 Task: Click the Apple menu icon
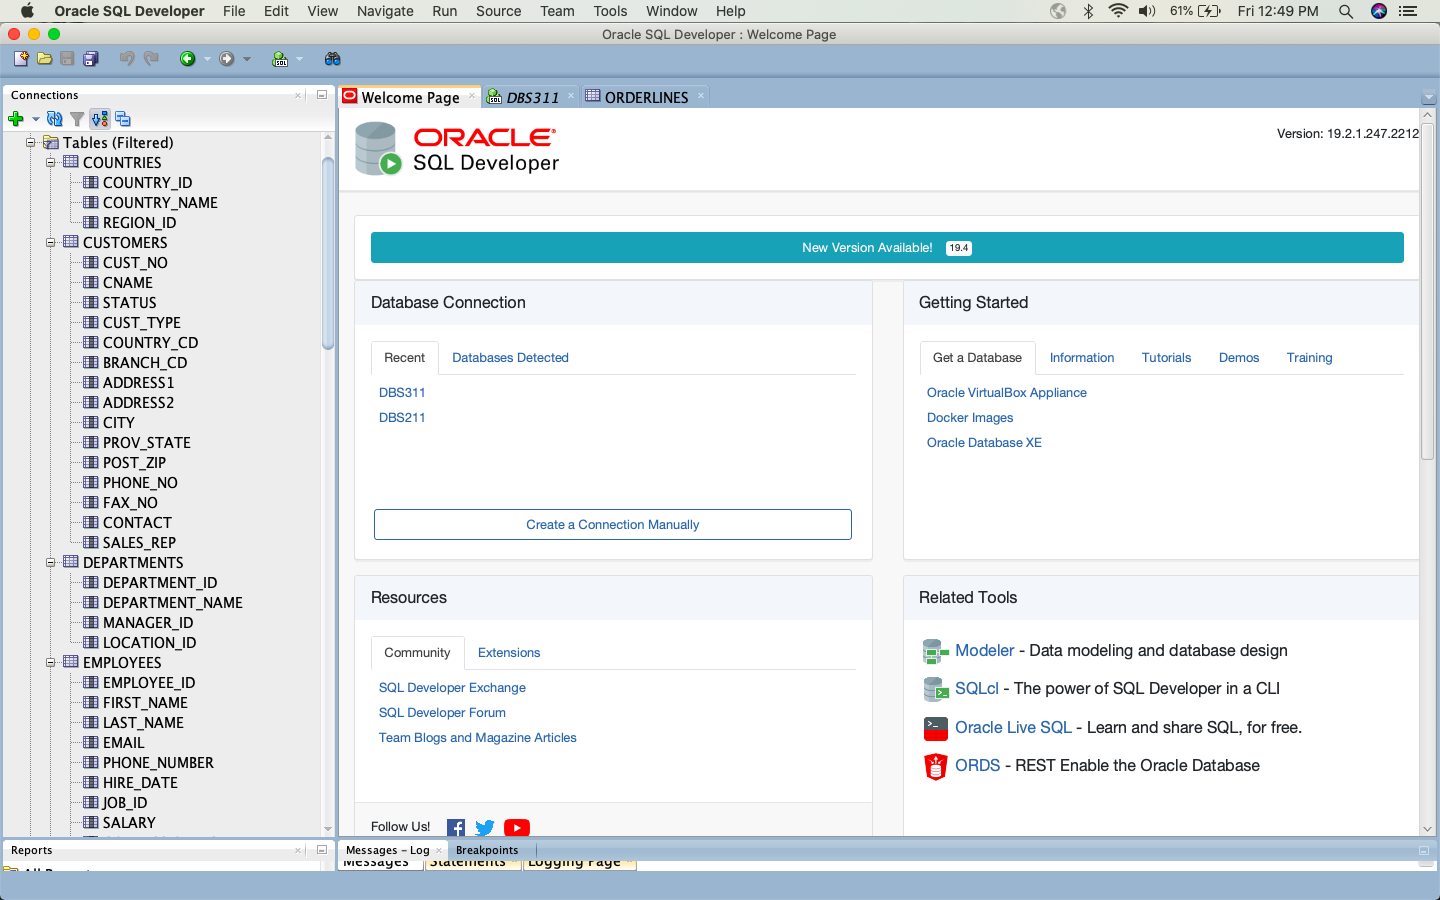click(x=27, y=11)
